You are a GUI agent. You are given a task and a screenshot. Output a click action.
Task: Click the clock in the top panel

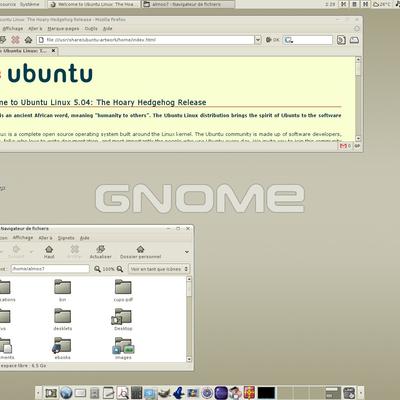330,4
